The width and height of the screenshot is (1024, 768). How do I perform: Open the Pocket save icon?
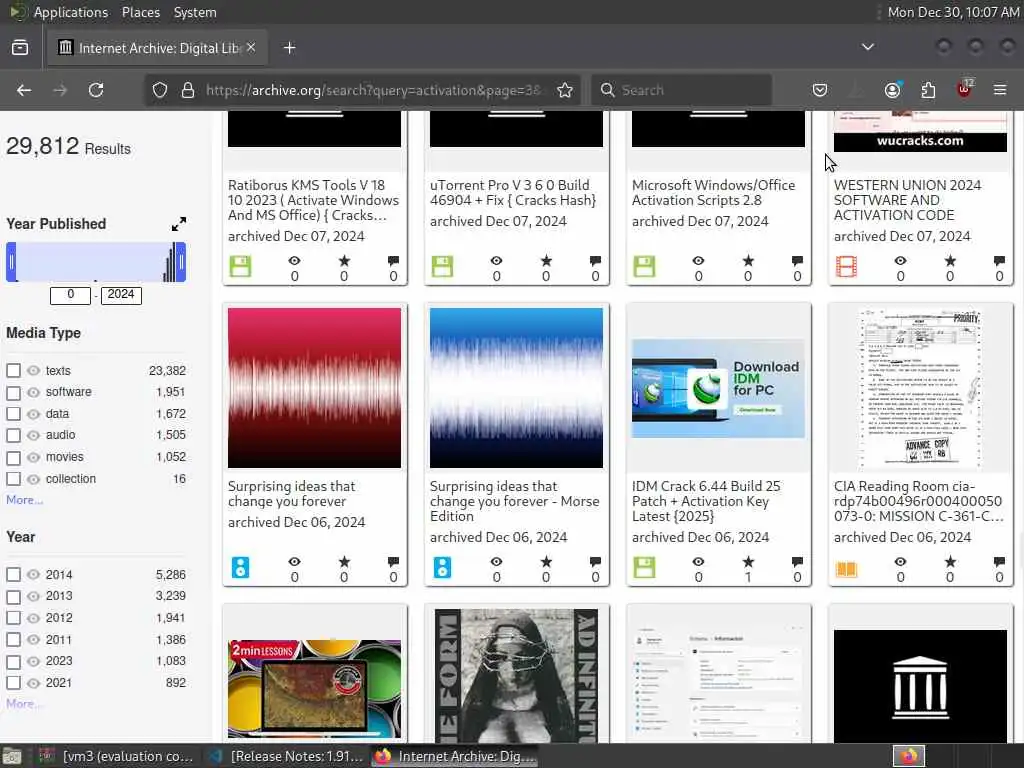click(820, 90)
